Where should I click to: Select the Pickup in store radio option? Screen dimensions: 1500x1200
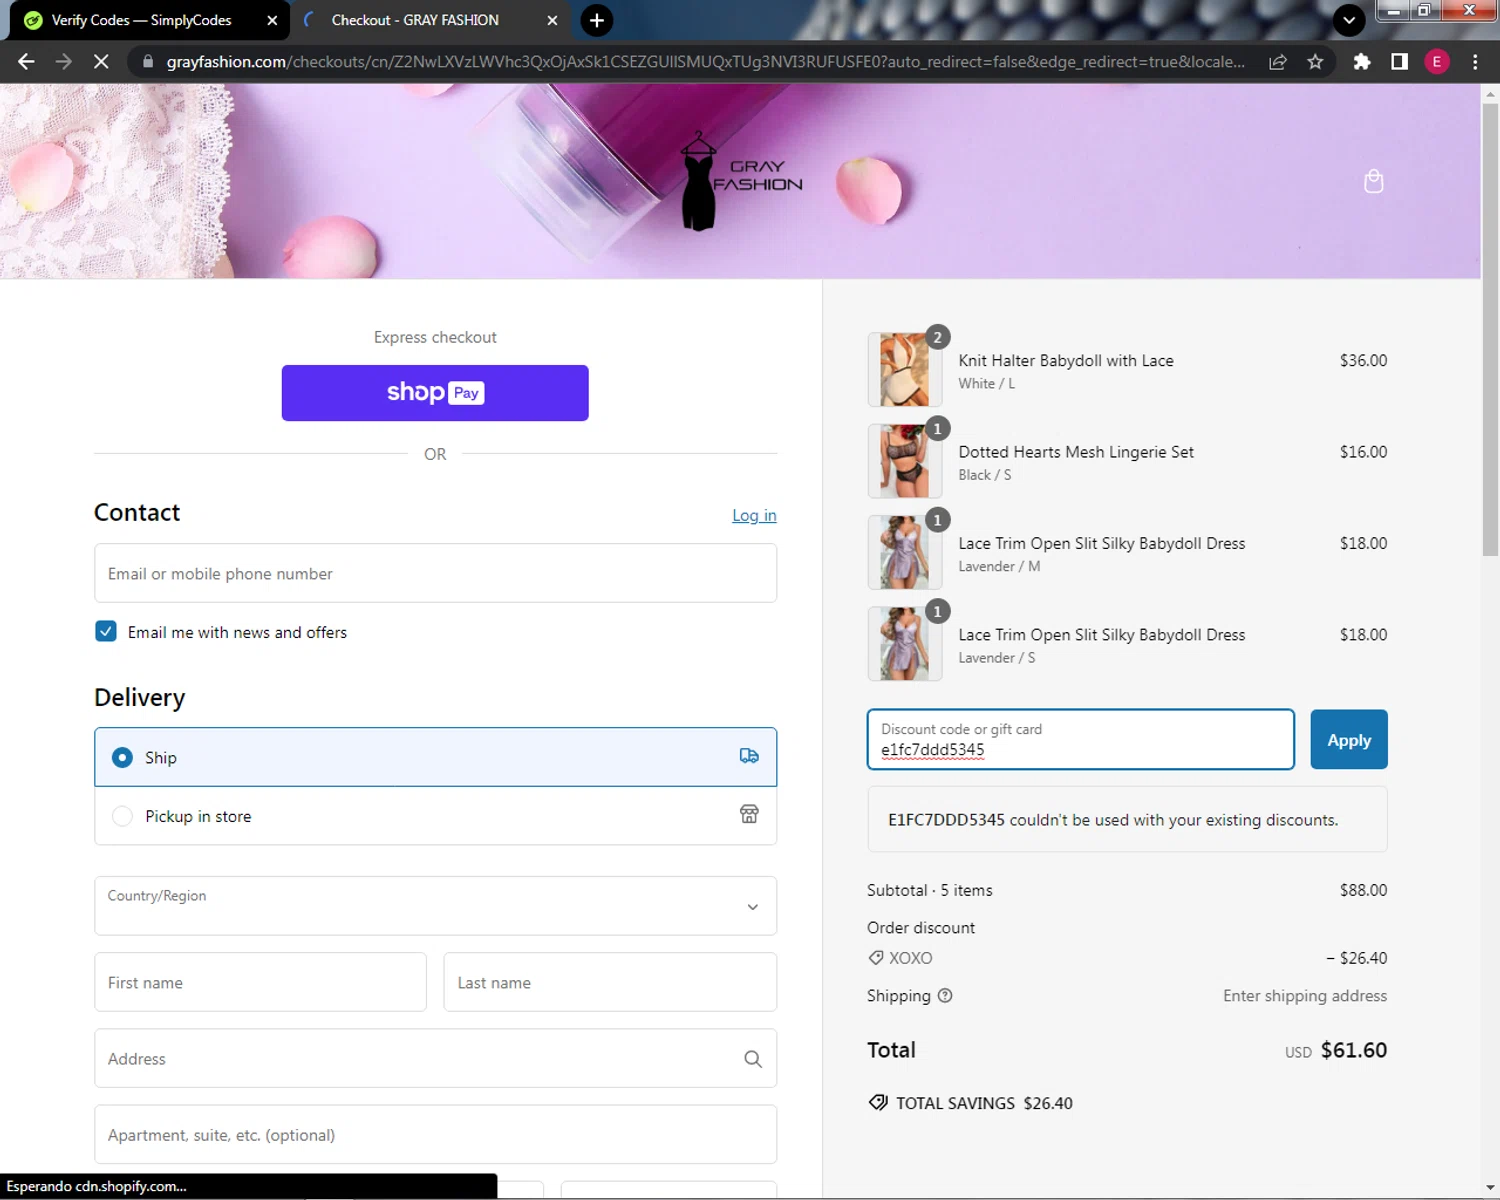pyautogui.click(x=122, y=816)
